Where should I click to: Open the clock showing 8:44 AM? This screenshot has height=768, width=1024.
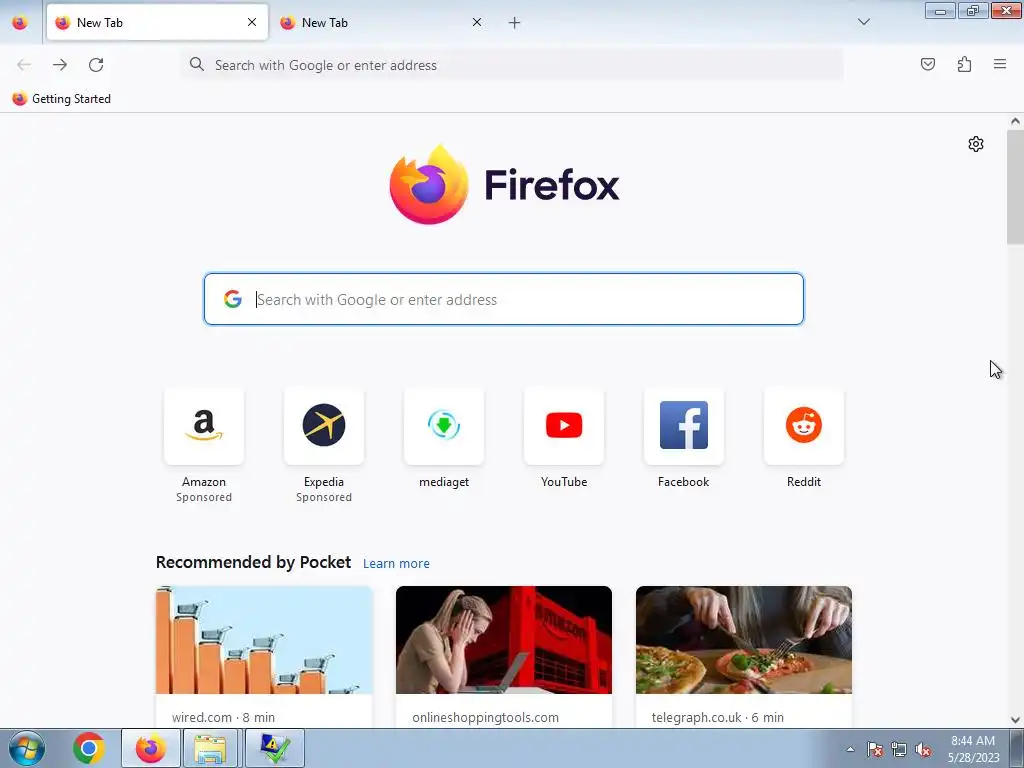pyautogui.click(x=974, y=748)
